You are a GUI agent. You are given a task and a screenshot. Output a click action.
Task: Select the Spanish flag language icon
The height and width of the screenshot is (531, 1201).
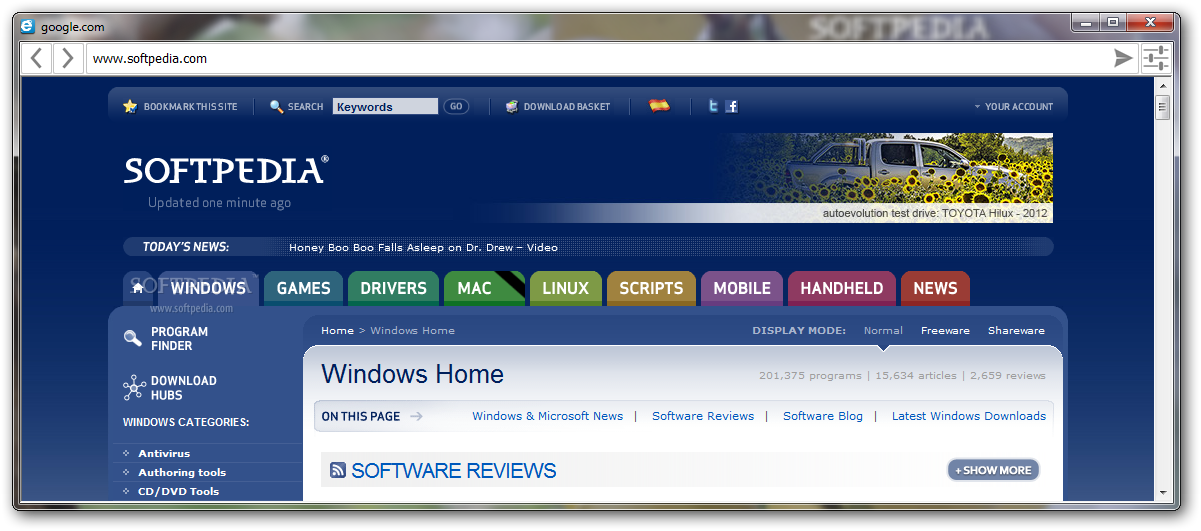pyautogui.click(x=659, y=105)
